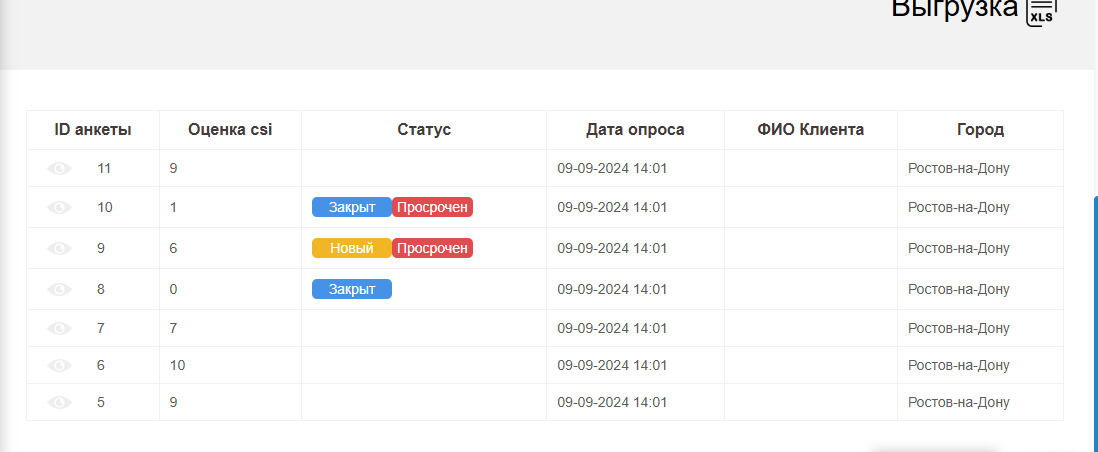Viewport: 1098px width, 452px height.
Task: Click the "ФИО Клиента" column header
Action: coord(810,129)
